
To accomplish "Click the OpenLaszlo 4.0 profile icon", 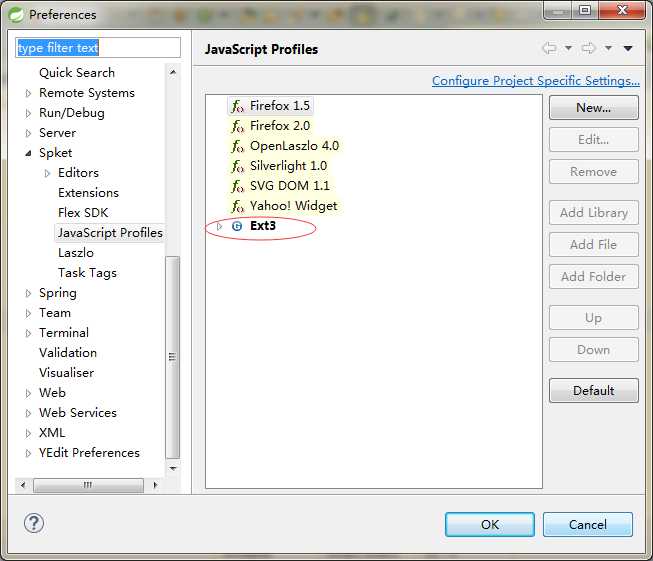I will (237, 146).
